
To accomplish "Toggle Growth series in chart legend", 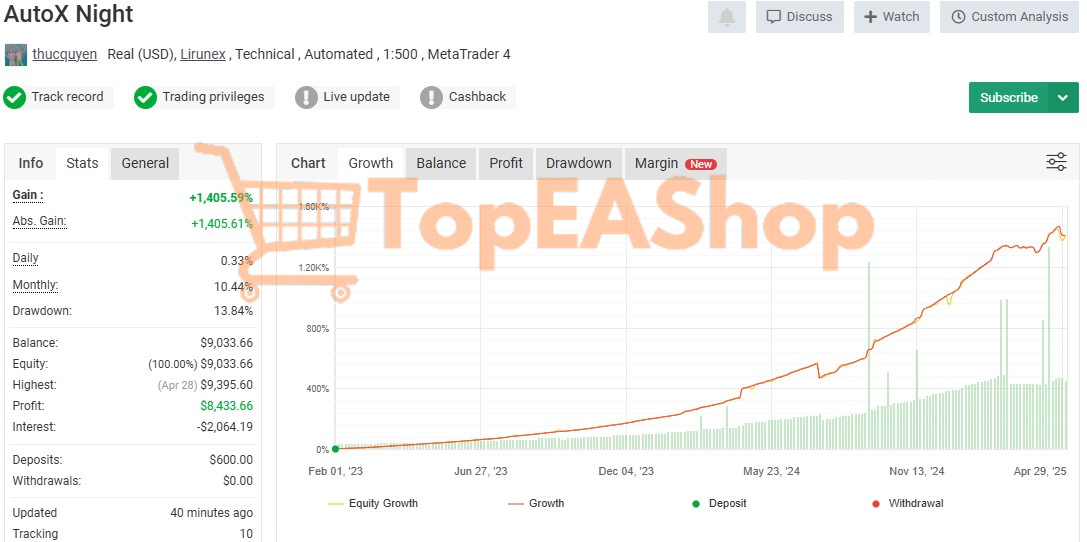I will click(536, 503).
